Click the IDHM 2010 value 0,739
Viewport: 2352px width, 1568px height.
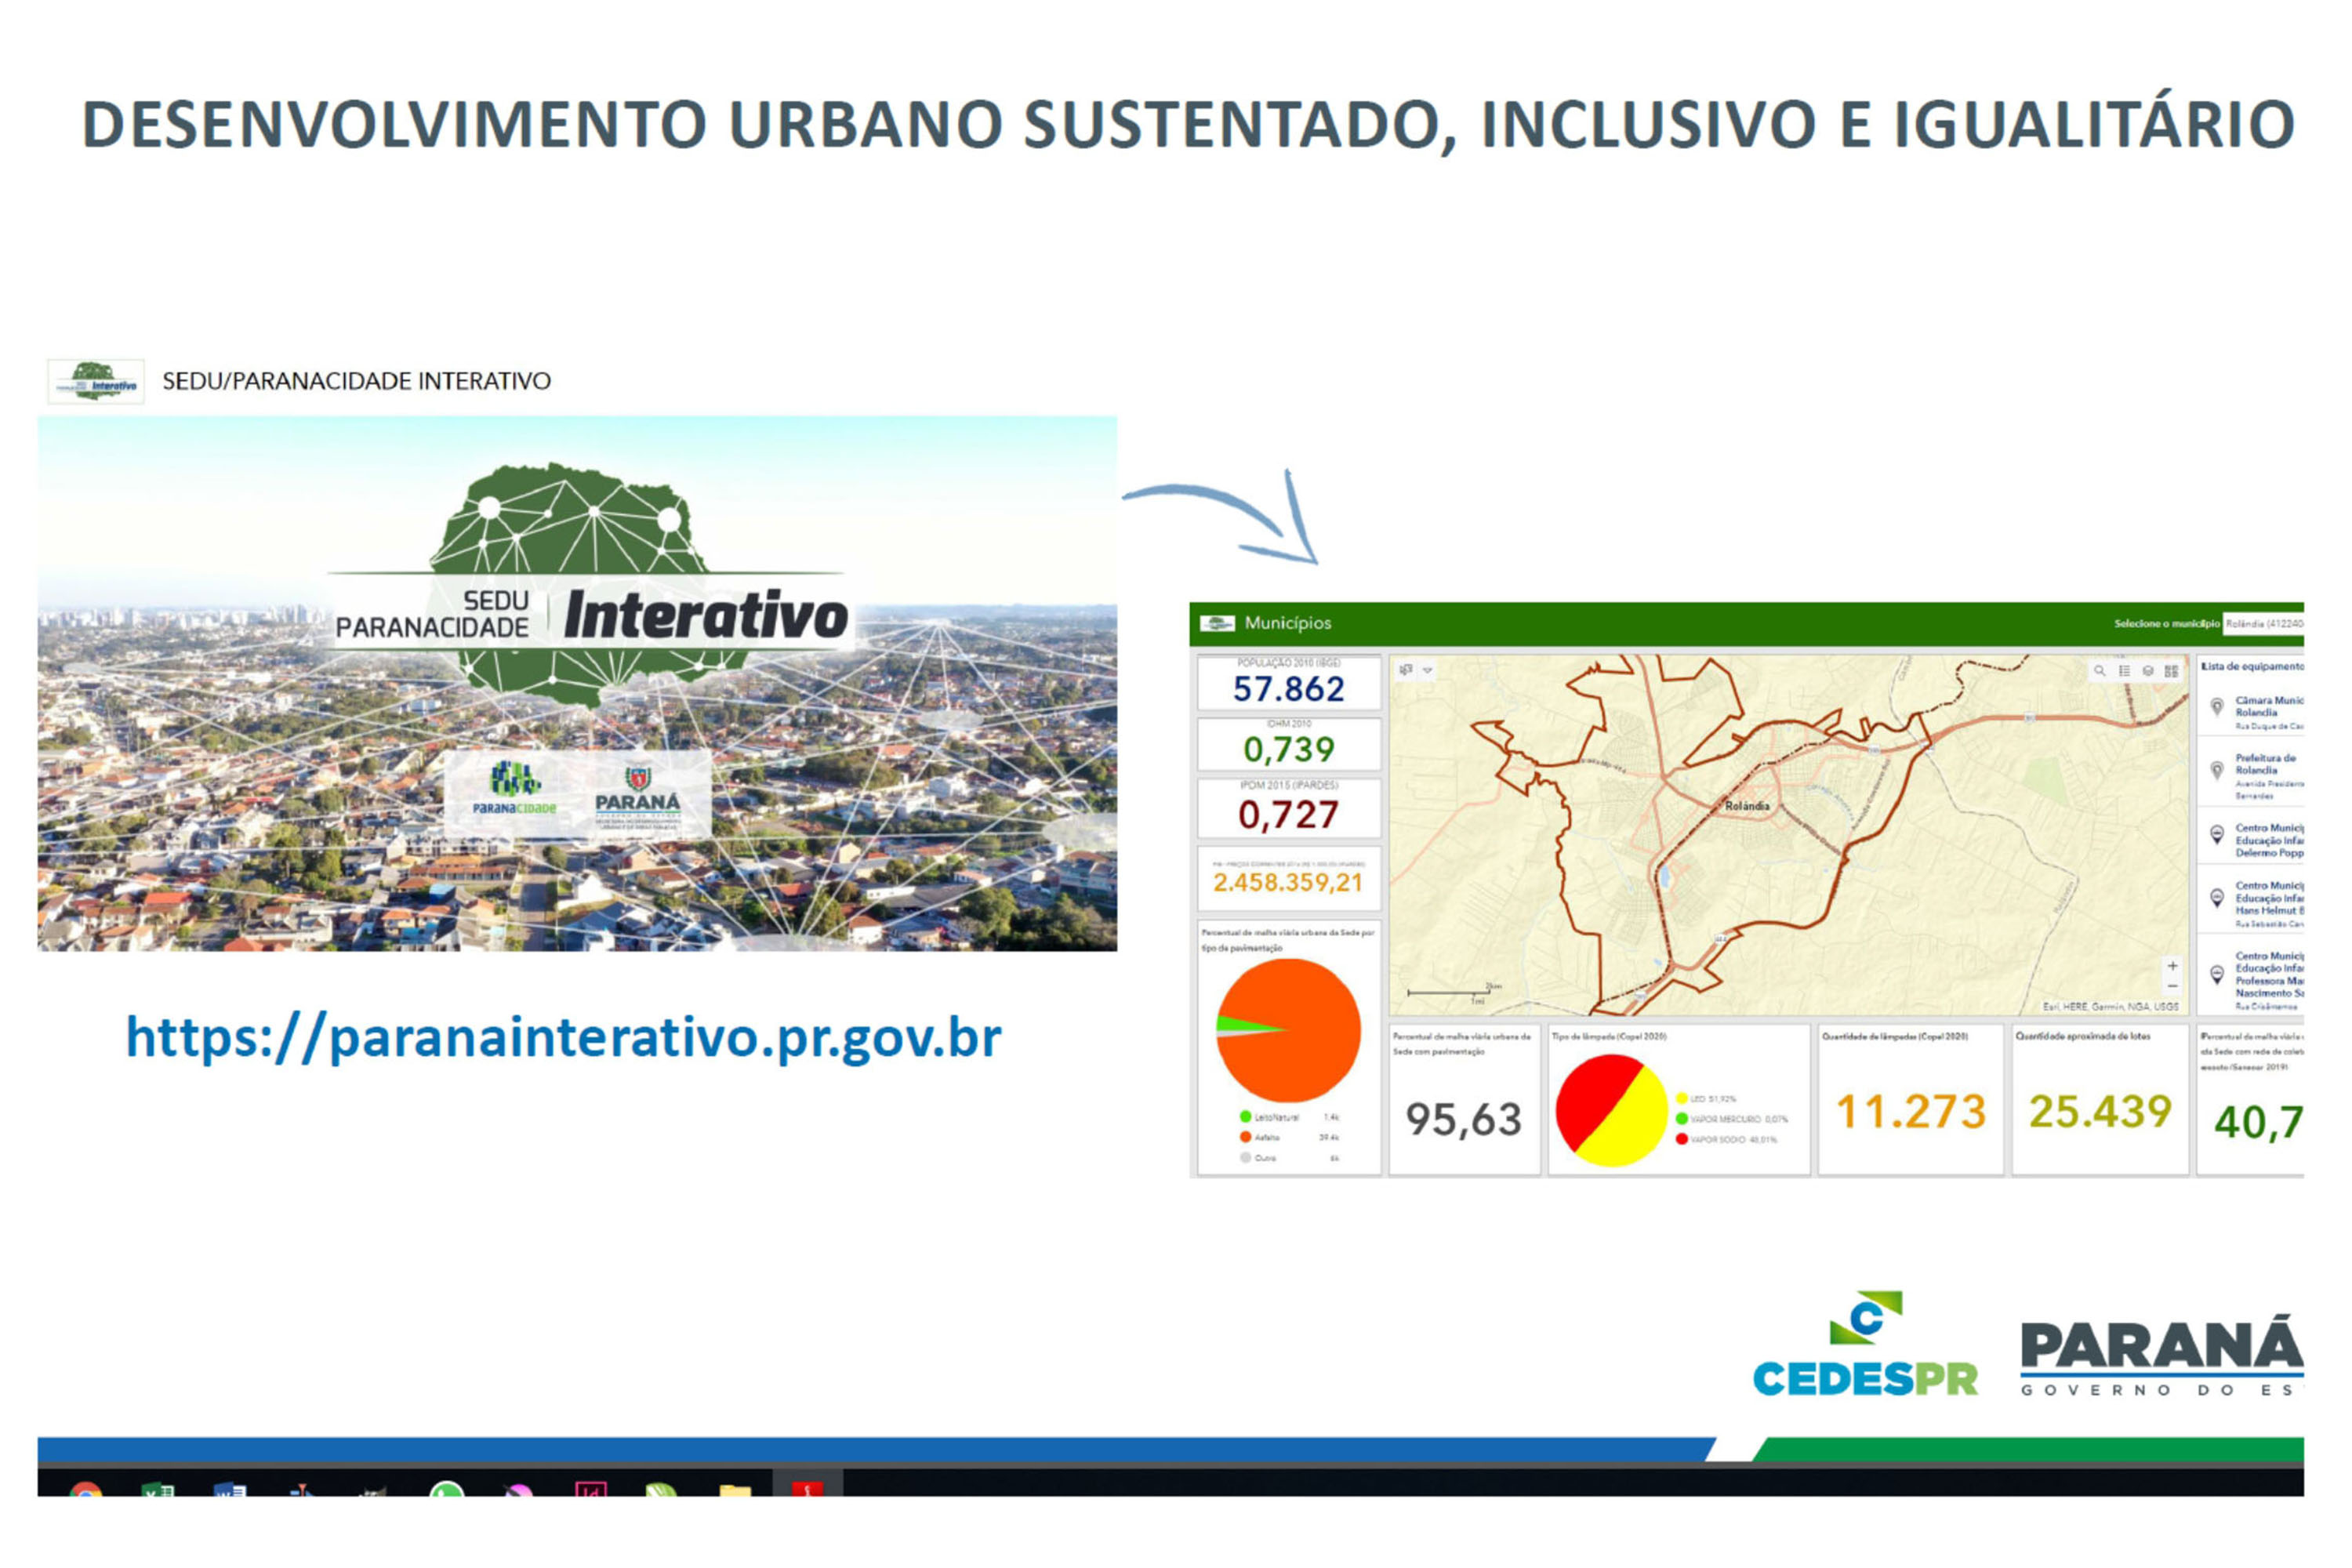coord(1288,749)
